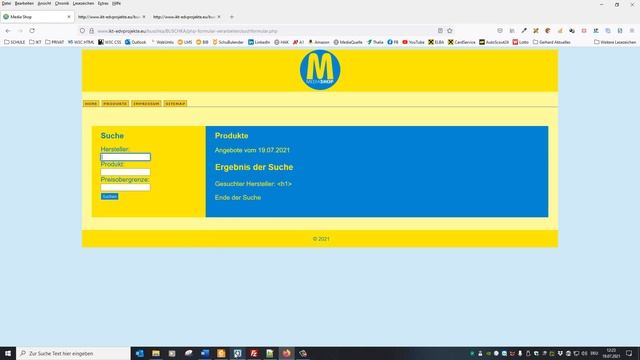Click the site security padlock icon
This screenshot has height=360, width=640.
tap(91, 31)
